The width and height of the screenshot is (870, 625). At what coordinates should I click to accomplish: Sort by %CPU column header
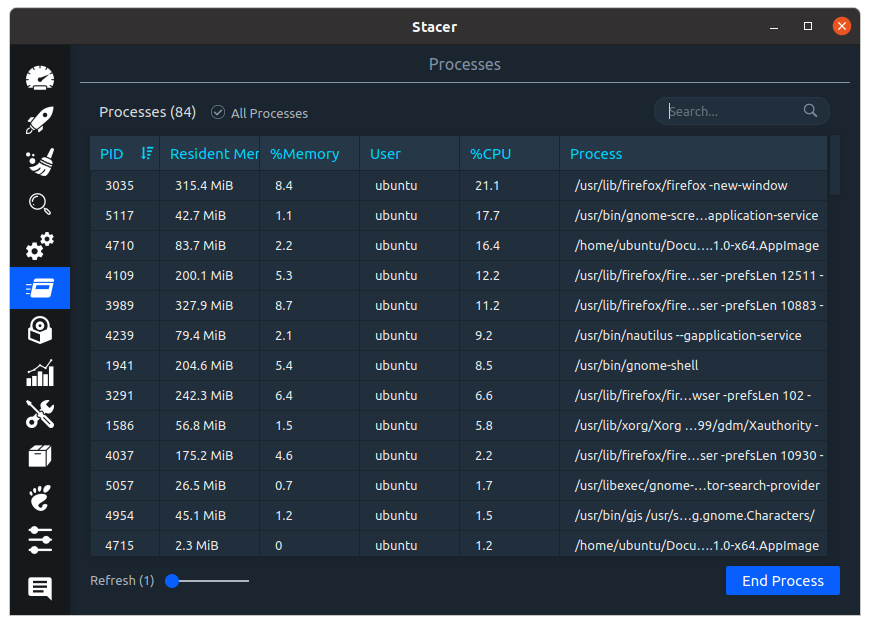tap(509, 154)
